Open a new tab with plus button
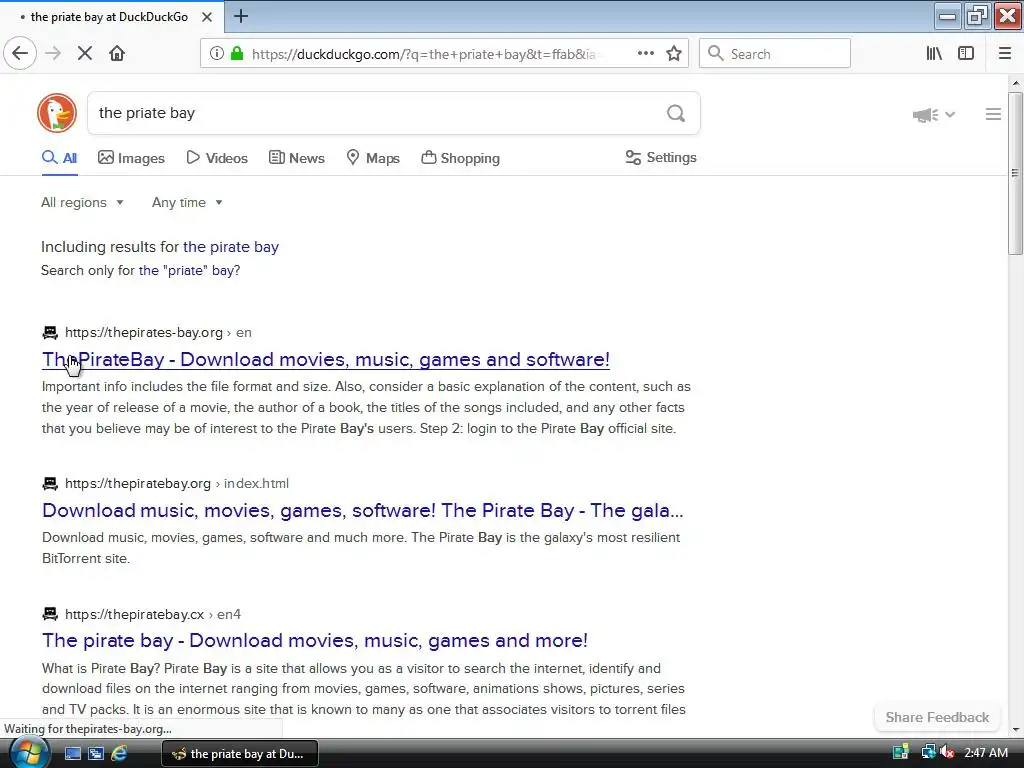This screenshot has height=768, width=1024. pos(240,16)
